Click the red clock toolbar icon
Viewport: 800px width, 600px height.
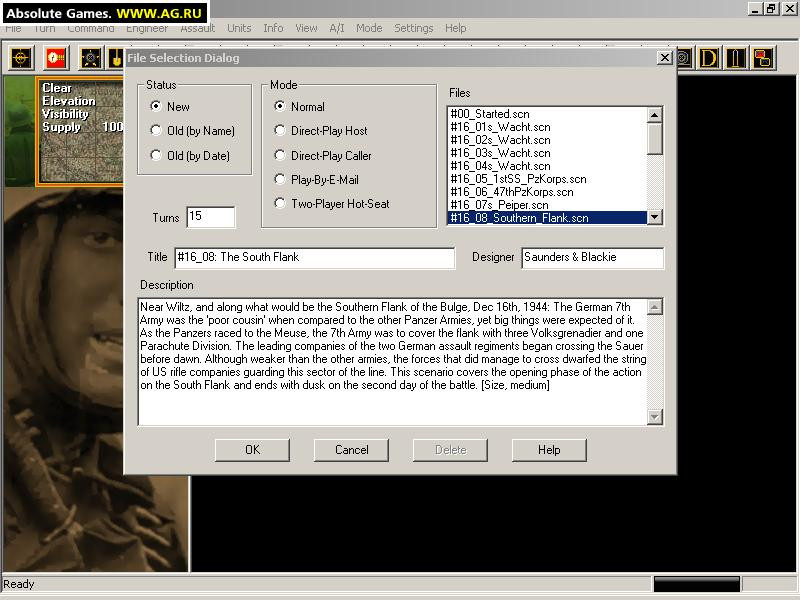tap(56, 58)
